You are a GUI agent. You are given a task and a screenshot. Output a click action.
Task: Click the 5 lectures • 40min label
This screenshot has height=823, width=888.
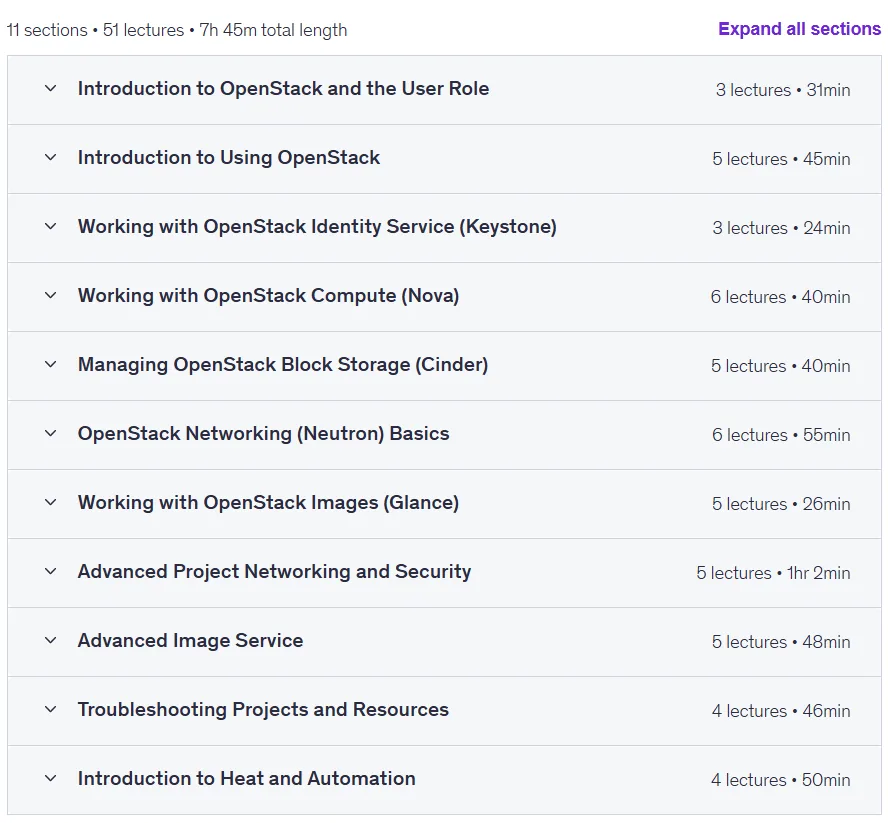(780, 366)
